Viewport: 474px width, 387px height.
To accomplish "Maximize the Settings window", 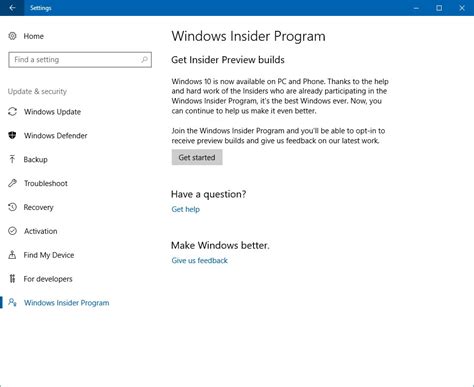I will click(439, 8).
